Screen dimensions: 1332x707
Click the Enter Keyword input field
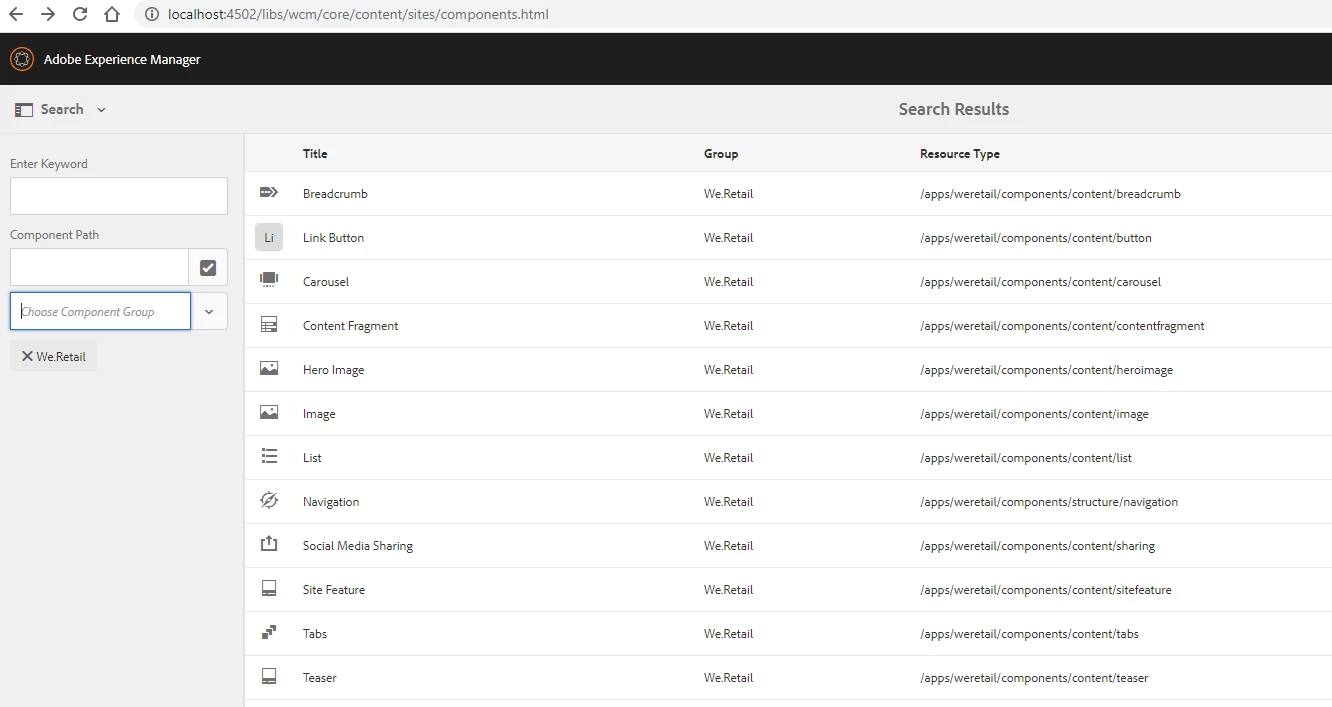point(119,196)
